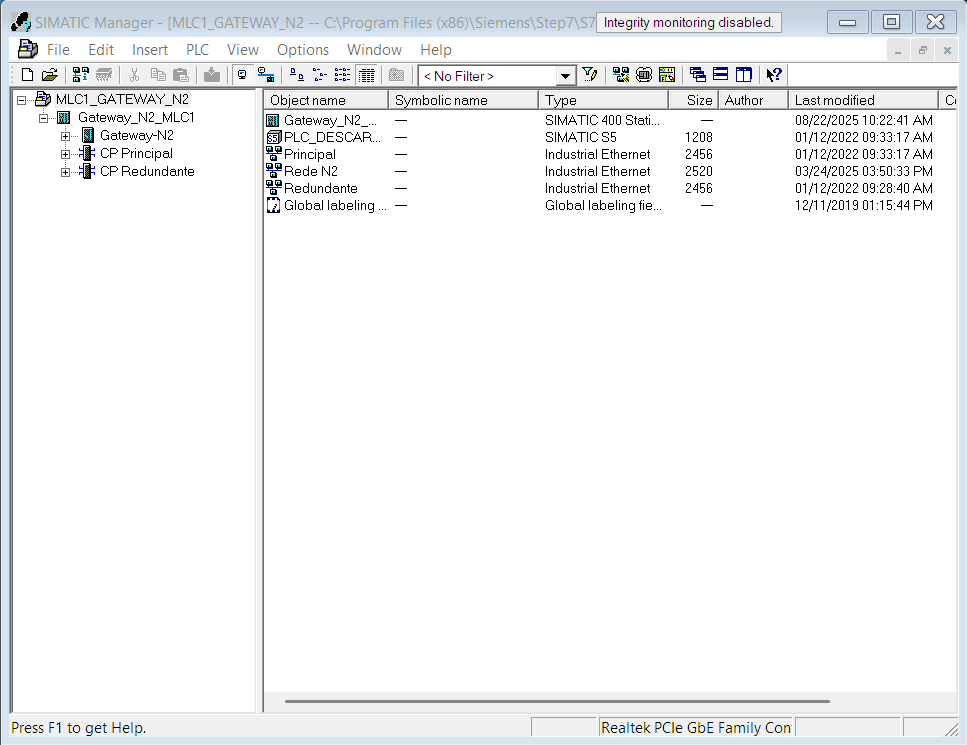Click the 'SIMATIC S5' type cell
Screen dimensions: 967x745
pos(580,137)
